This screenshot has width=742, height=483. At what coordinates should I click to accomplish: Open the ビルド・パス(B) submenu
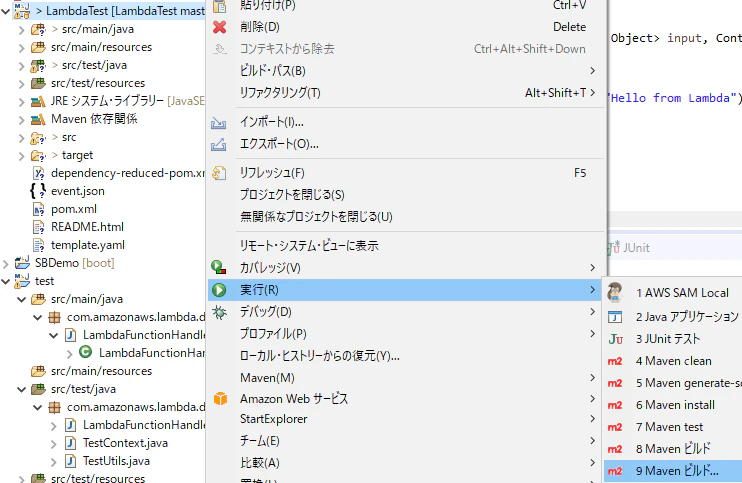(x=407, y=71)
